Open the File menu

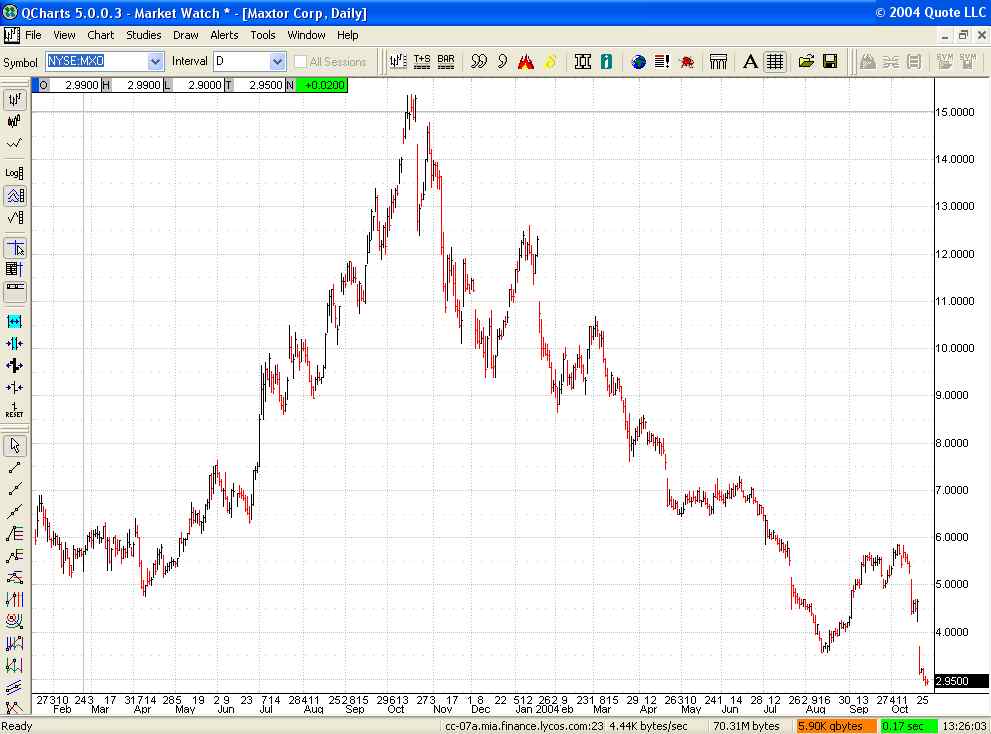33,35
